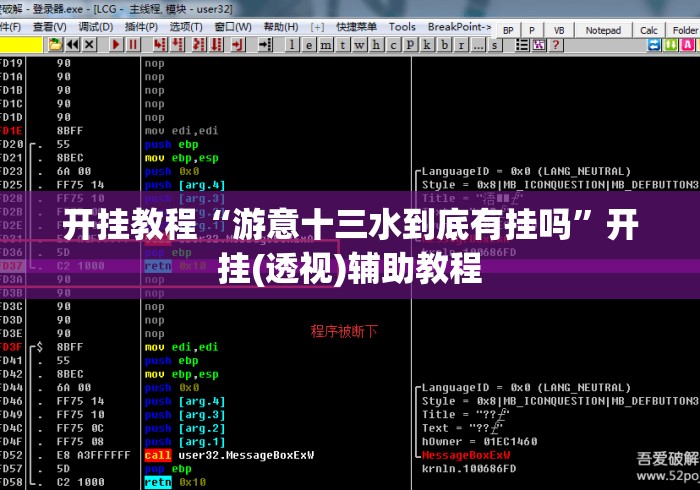The height and width of the screenshot is (490, 700).
Task: Open Threads window with 't' button
Action: (342, 45)
